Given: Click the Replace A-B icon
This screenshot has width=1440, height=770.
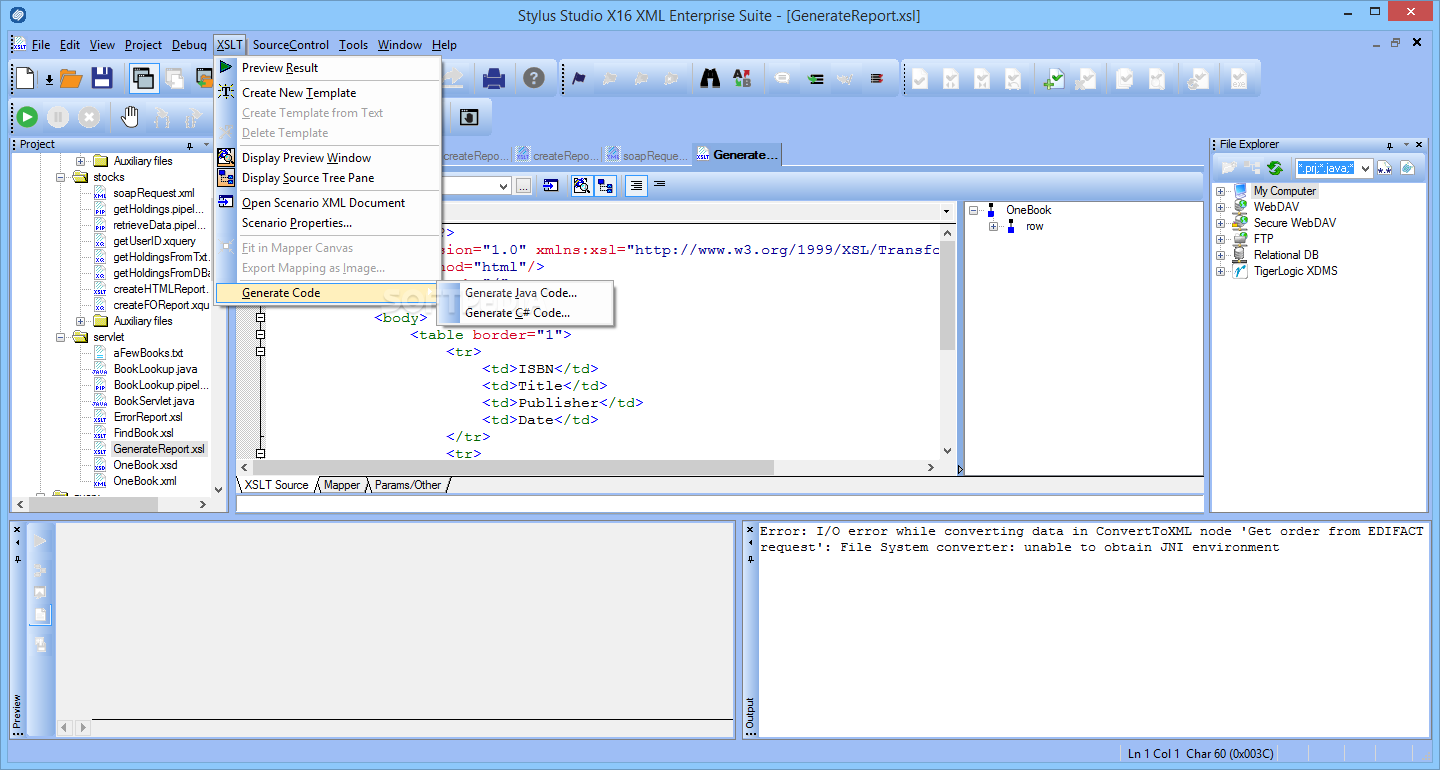Looking at the screenshot, I should click(741, 78).
